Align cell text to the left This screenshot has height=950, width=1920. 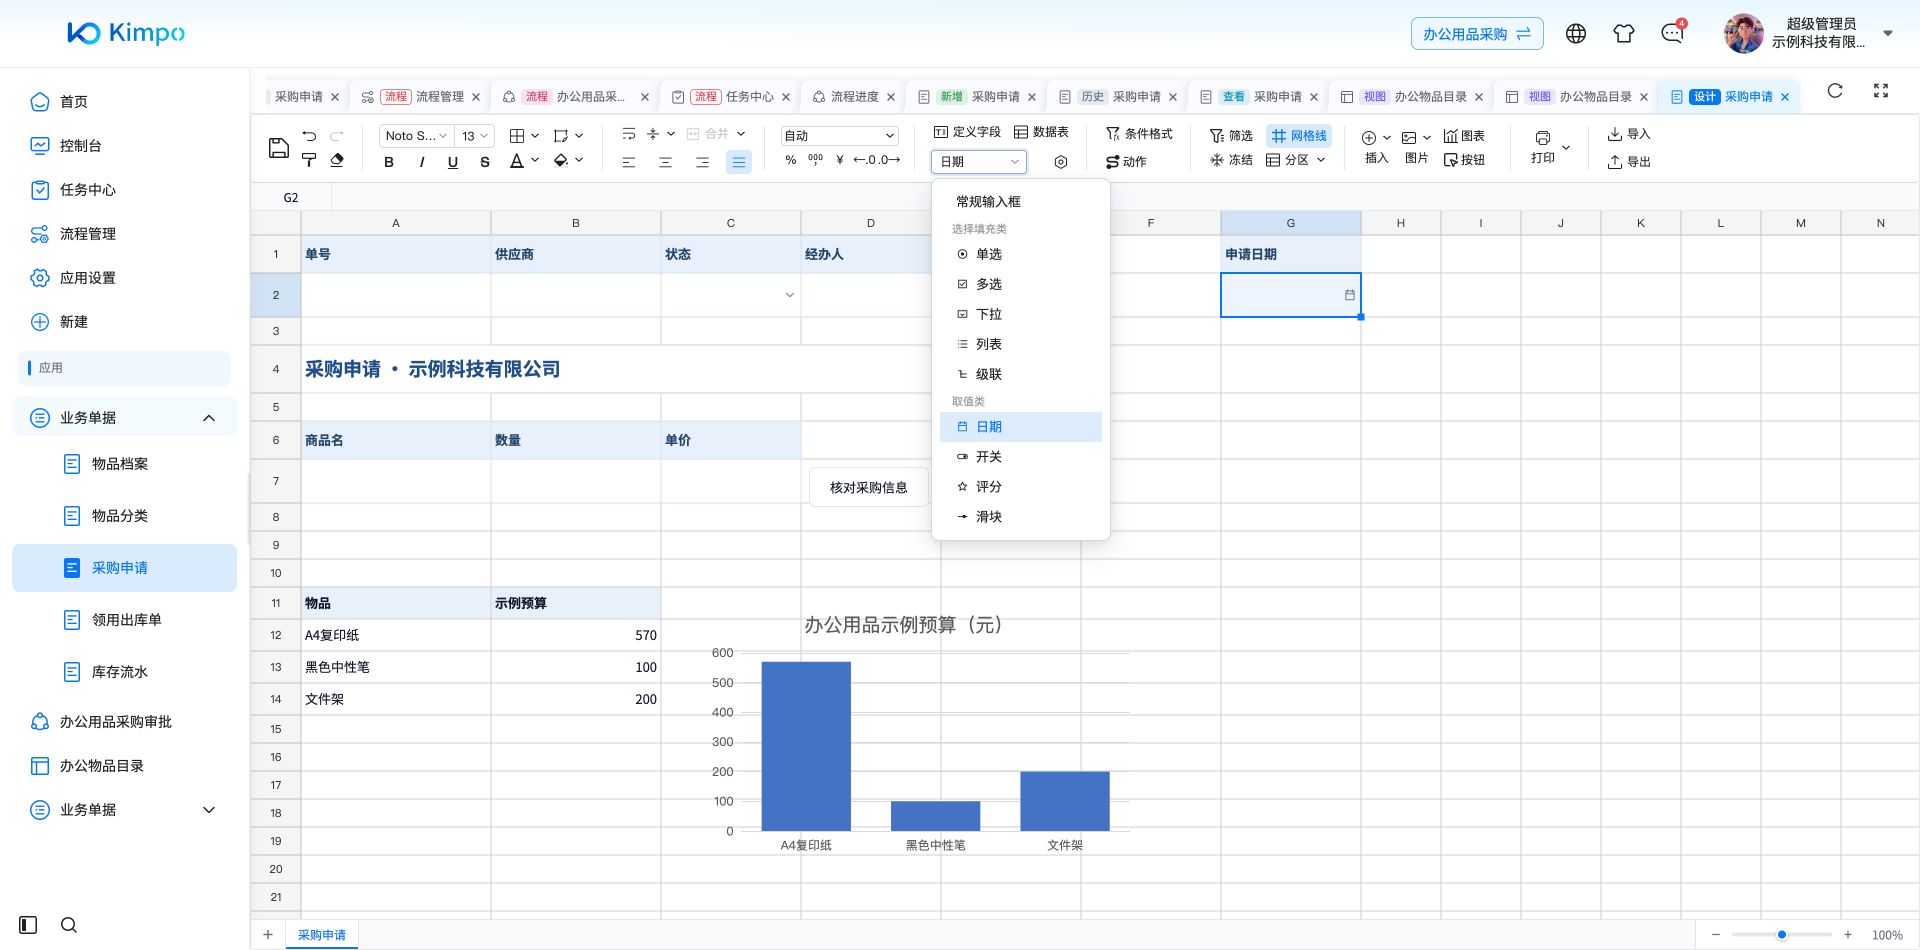pos(629,161)
